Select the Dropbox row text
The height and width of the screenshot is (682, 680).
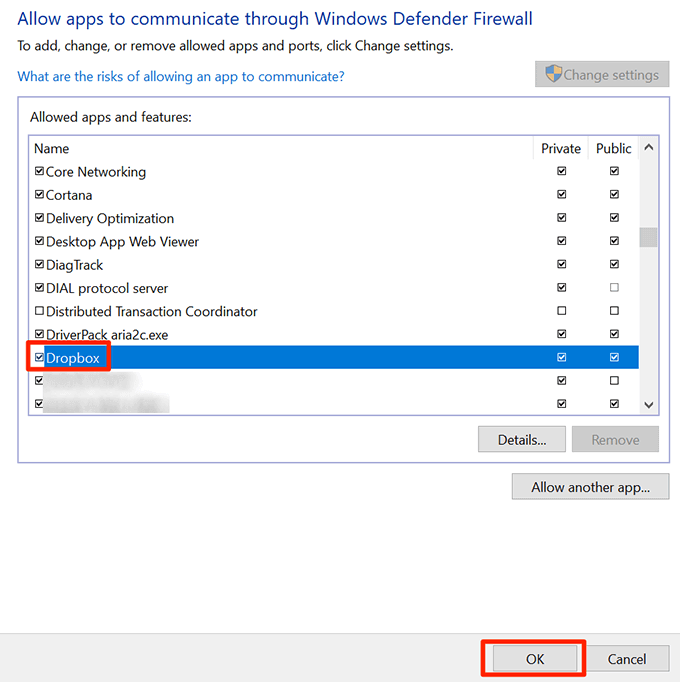point(73,358)
